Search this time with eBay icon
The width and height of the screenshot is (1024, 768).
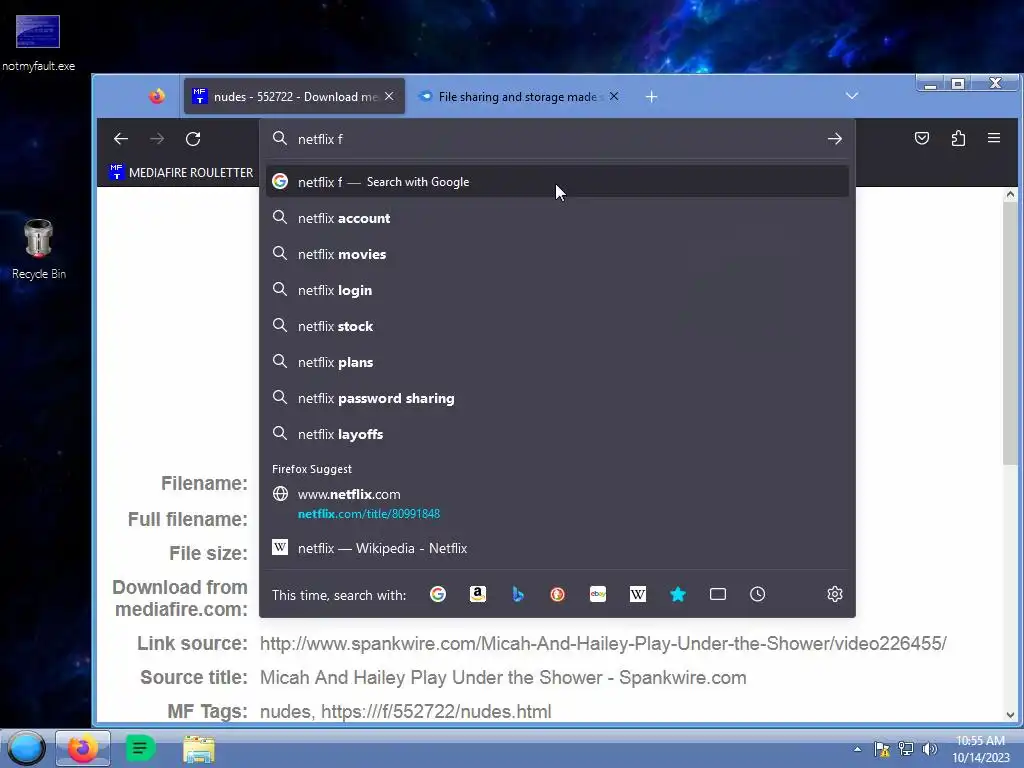(x=598, y=594)
